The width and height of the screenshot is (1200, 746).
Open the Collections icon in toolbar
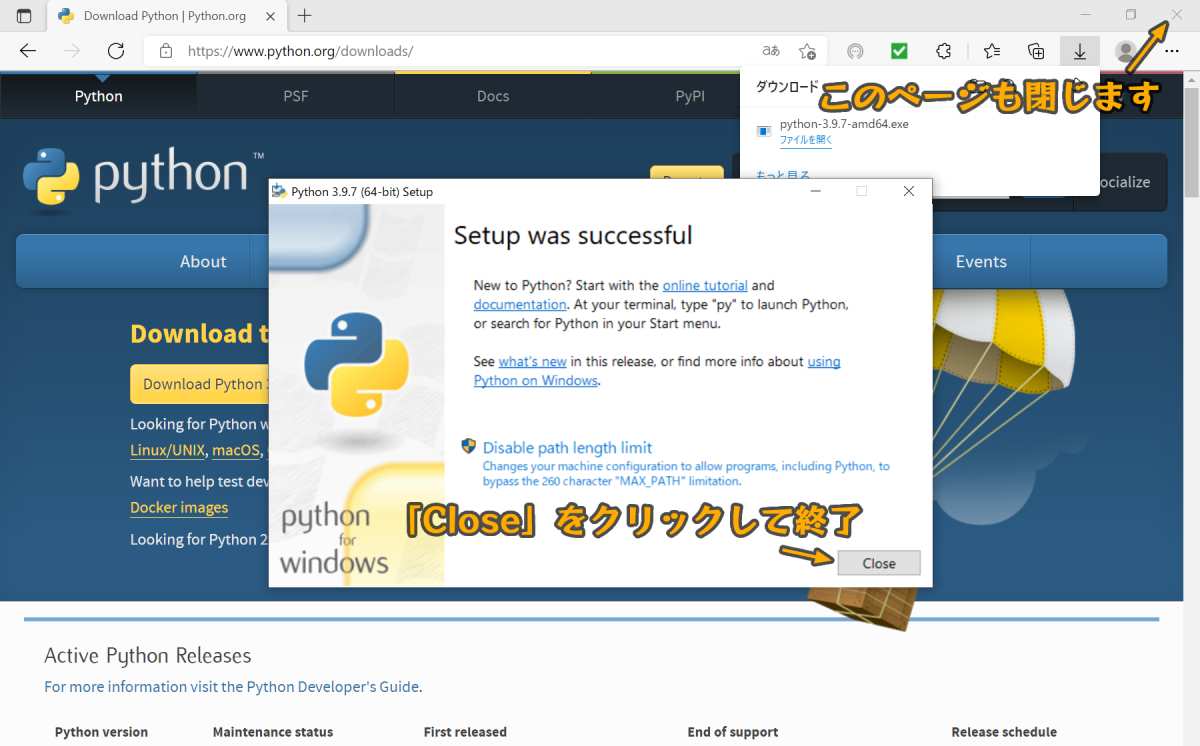(1036, 51)
